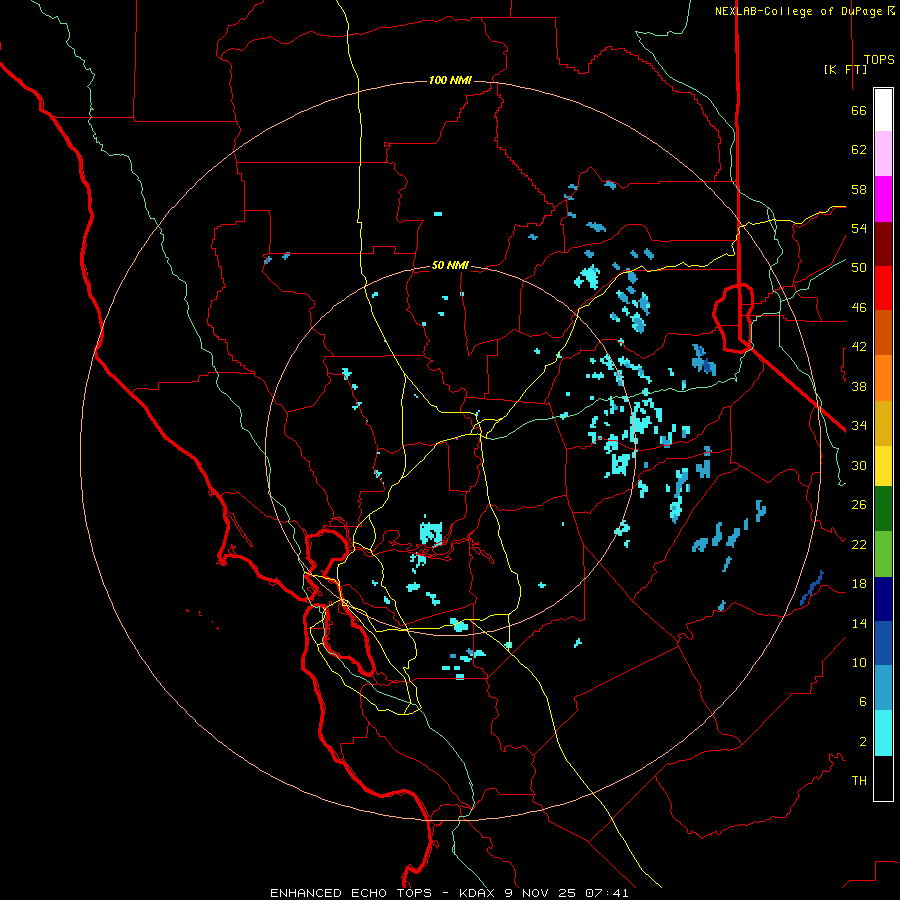Click the legend value 22
Screen dimensions: 900x900
[x=859, y=544]
